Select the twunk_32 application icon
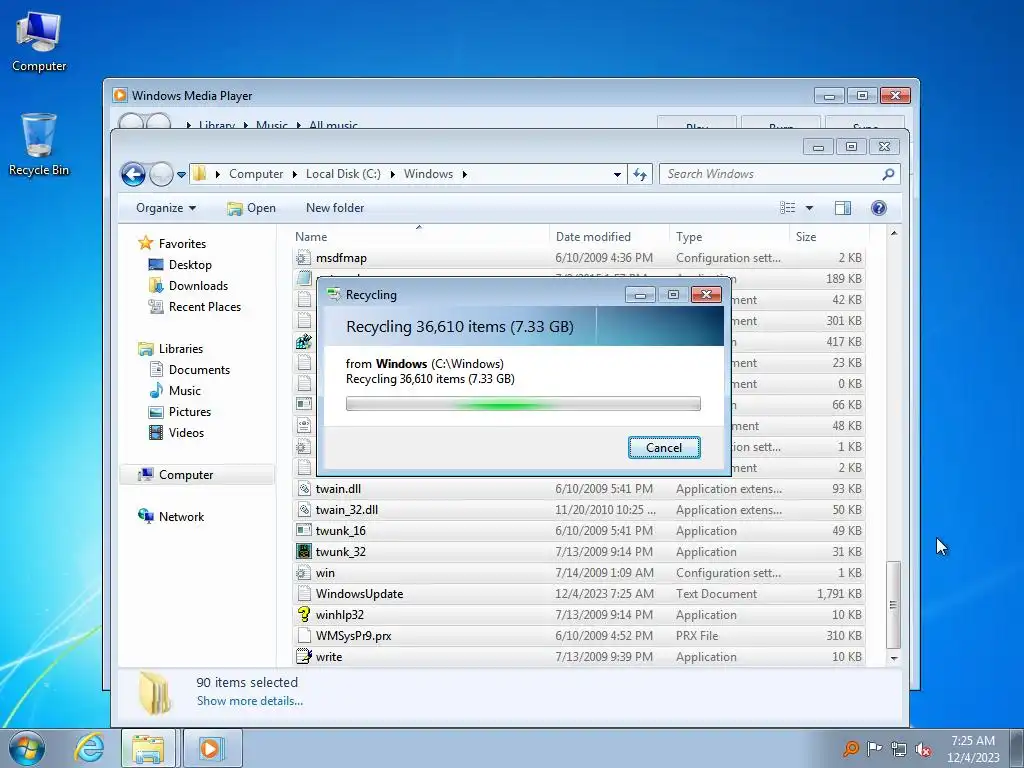Image resolution: width=1024 pixels, height=768 pixels. 304,551
